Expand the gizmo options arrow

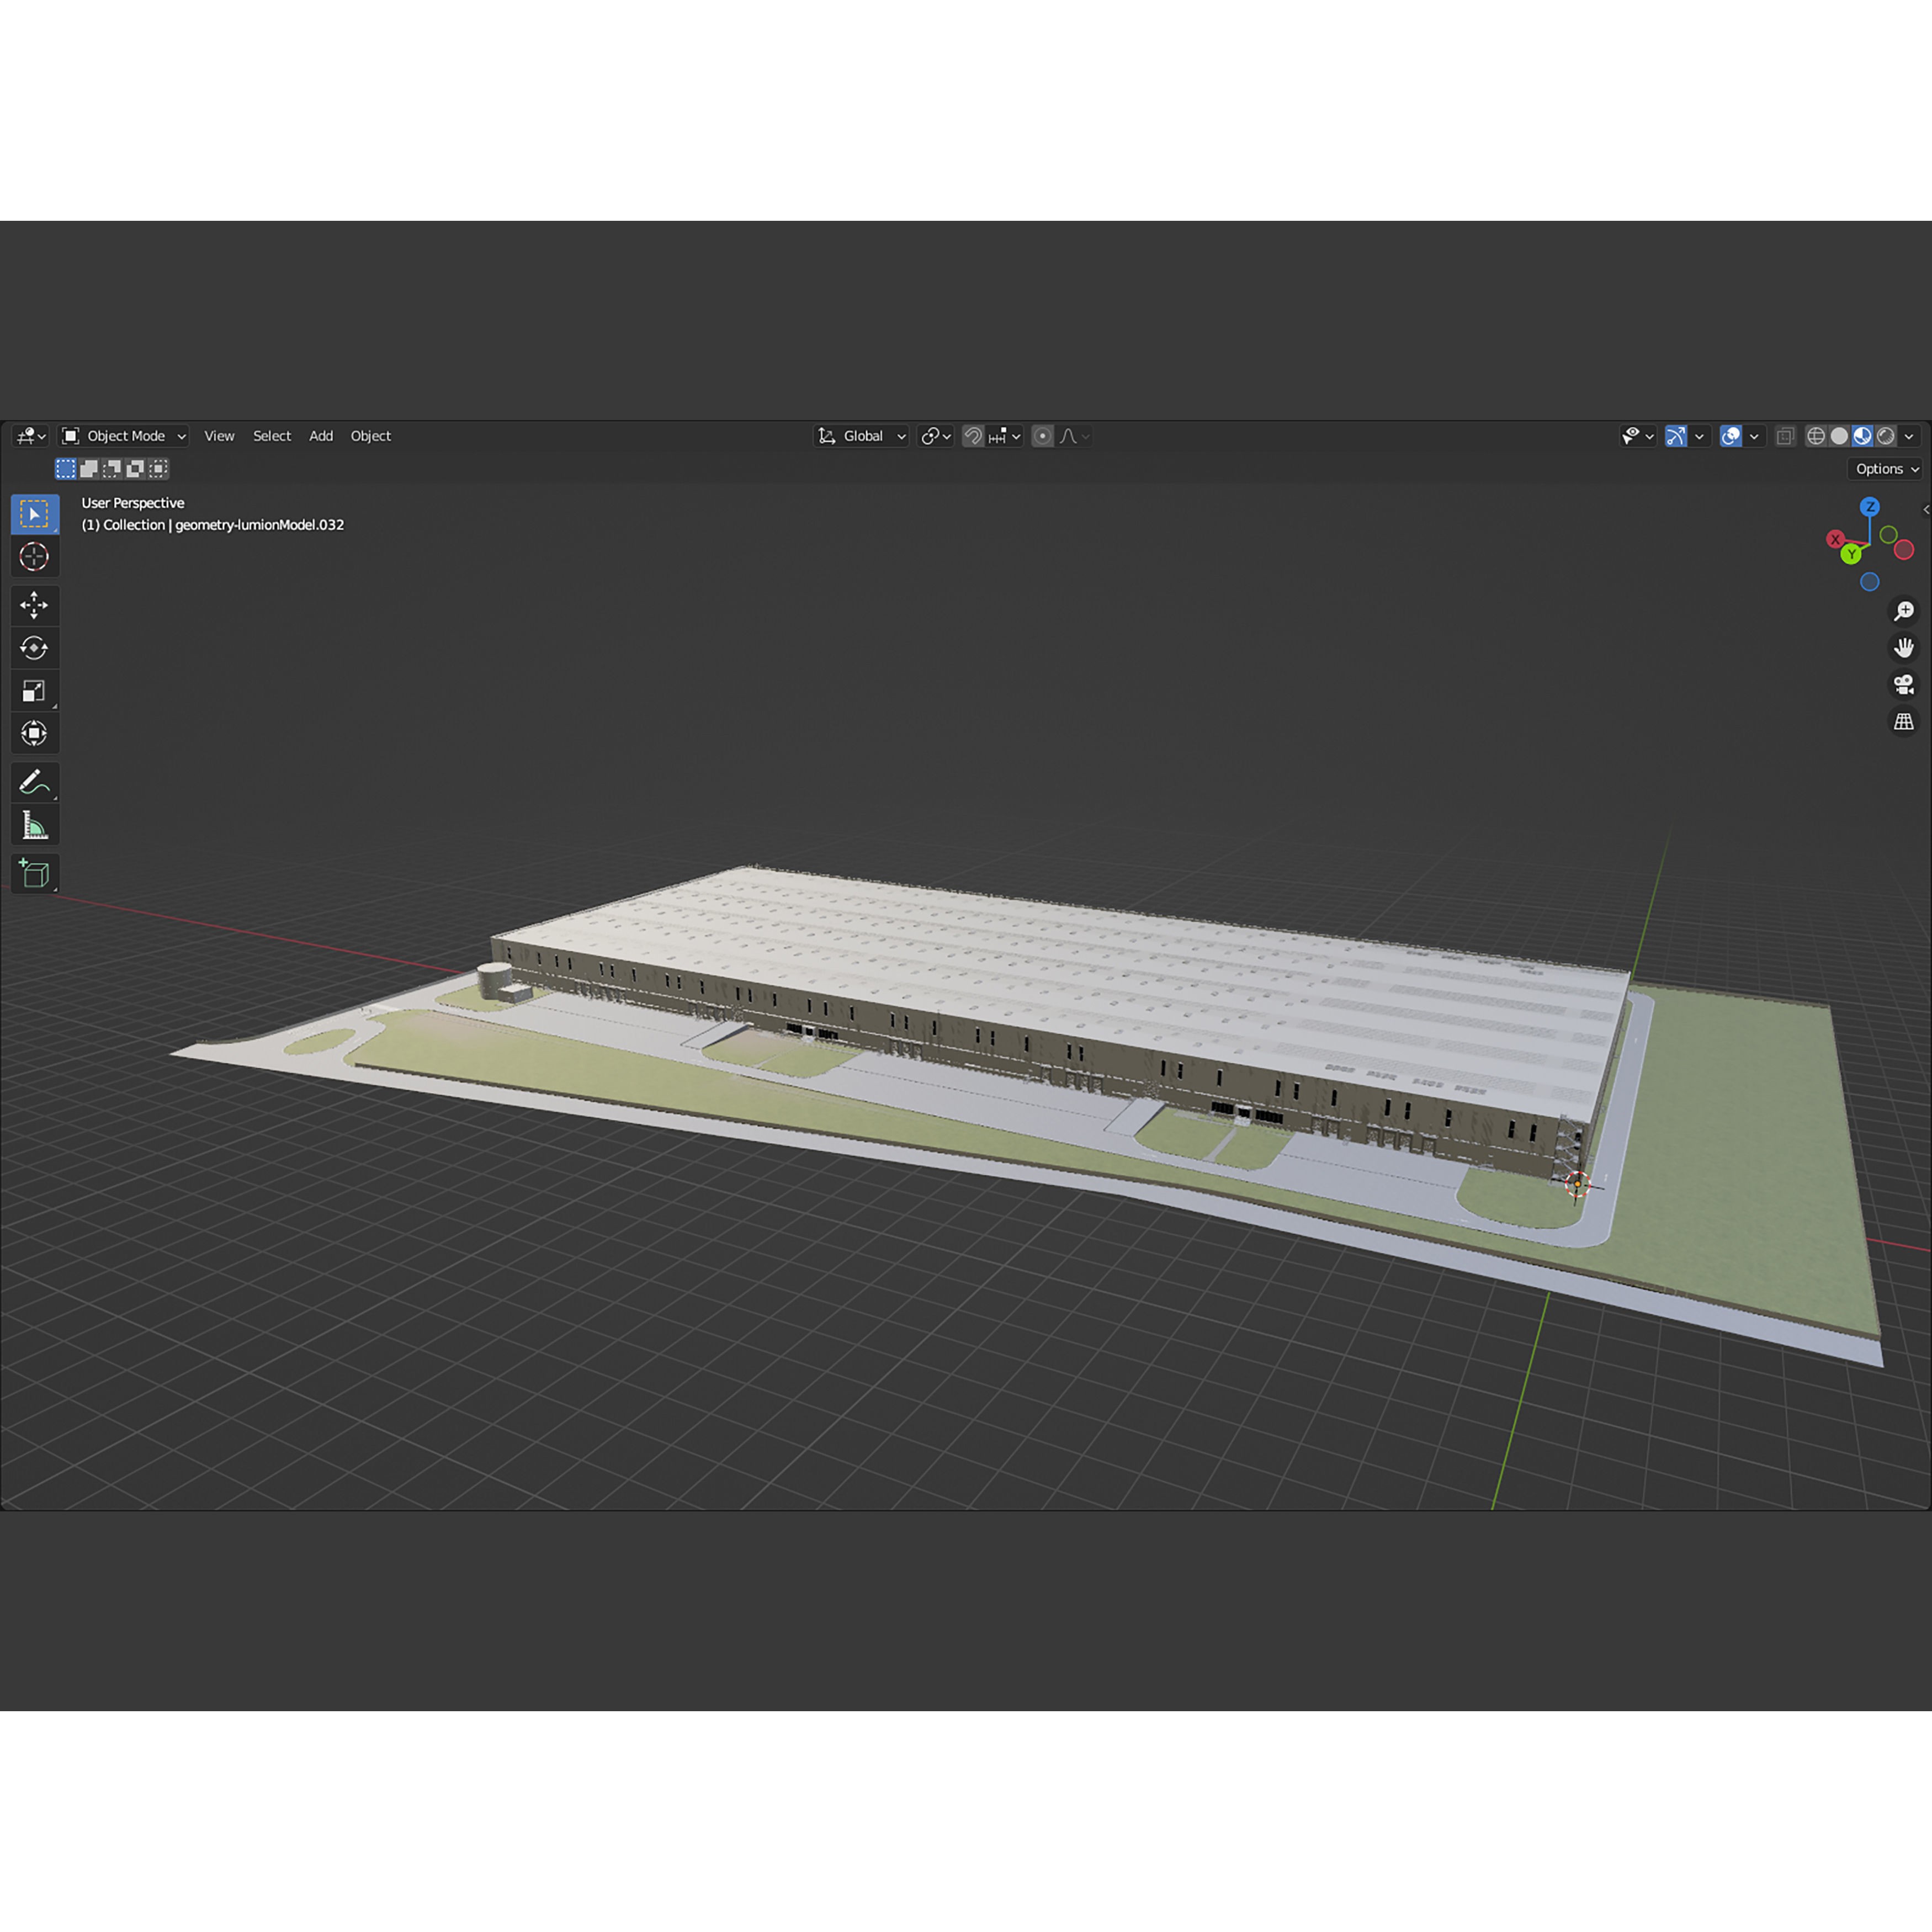(1699, 436)
